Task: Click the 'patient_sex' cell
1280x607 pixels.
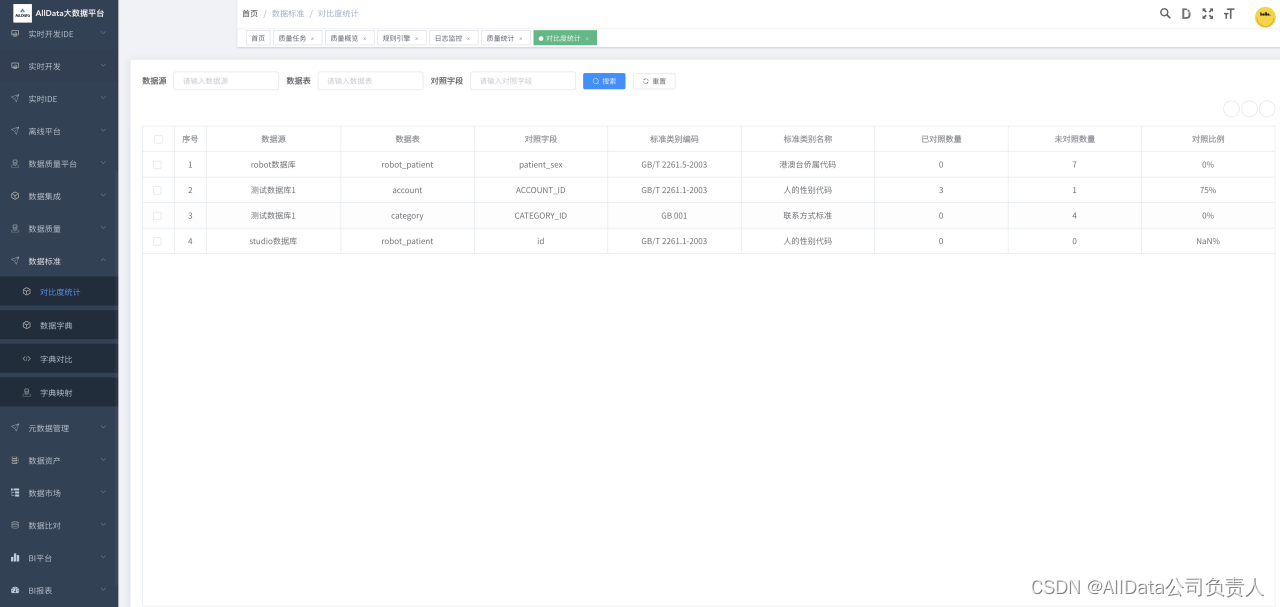Action: point(541,164)
